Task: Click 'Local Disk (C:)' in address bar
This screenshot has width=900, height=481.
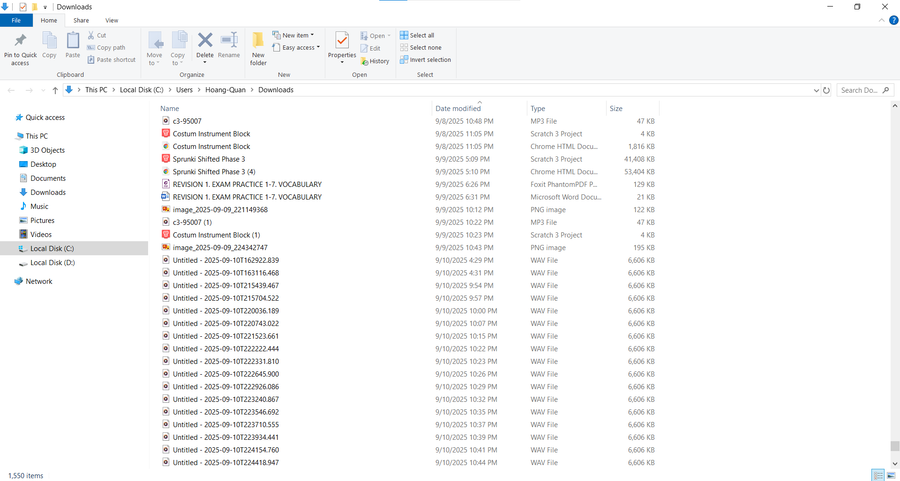Action: [x=141, y=90]
